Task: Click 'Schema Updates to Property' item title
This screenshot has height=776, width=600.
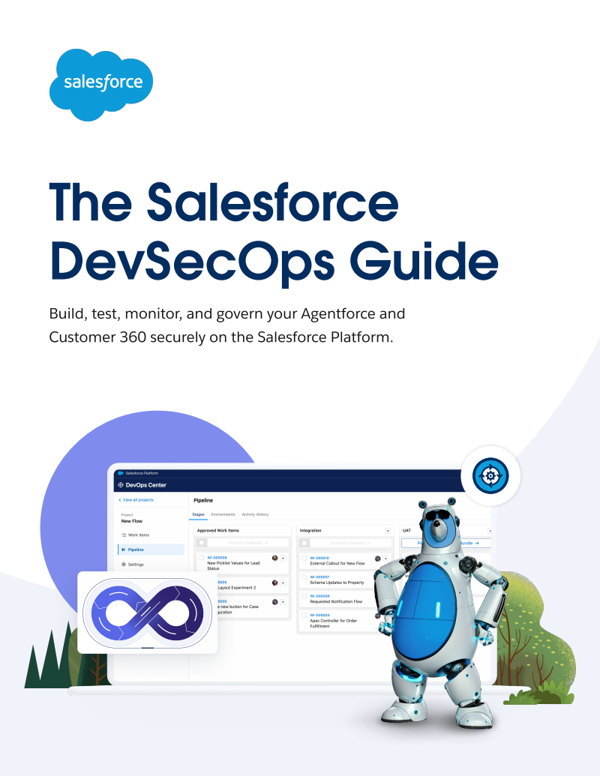Action: pos(337,582)
